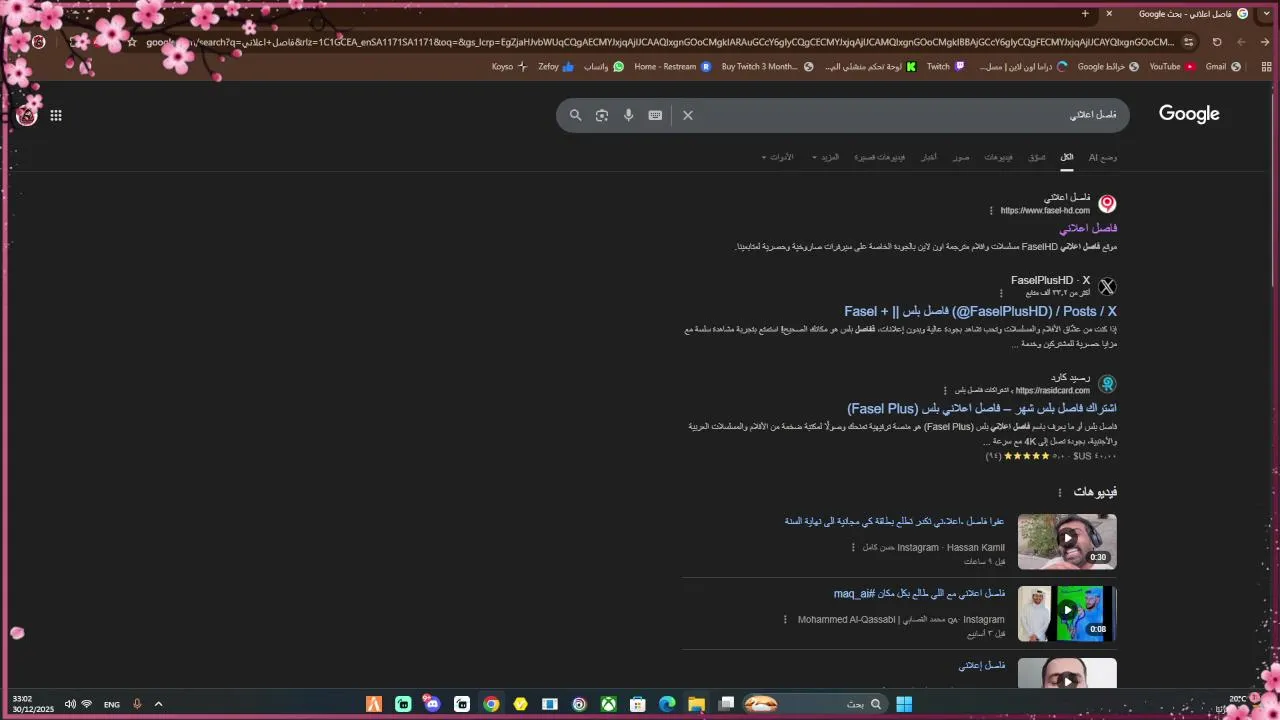The width and height of the screenshot is (1280, 720).
Task: Expand the المزيد (More) dropdown
Action: pyautogui.click(x=826, y=157)
